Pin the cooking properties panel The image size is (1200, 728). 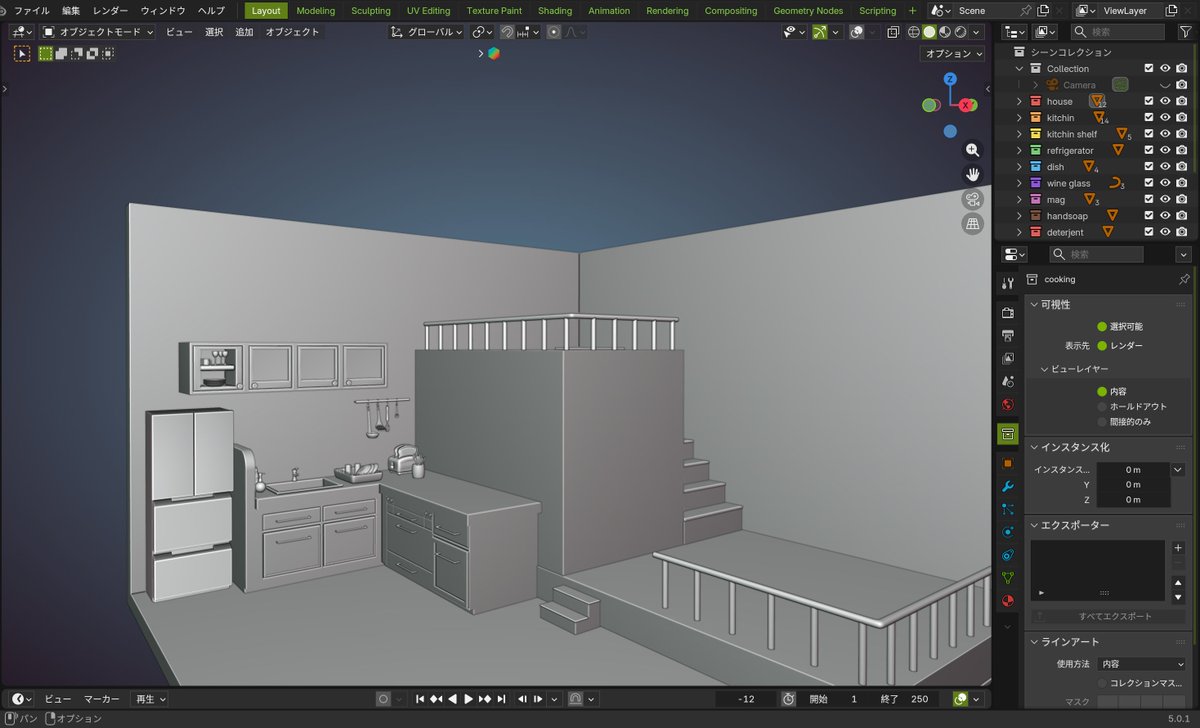point(1184,279)
